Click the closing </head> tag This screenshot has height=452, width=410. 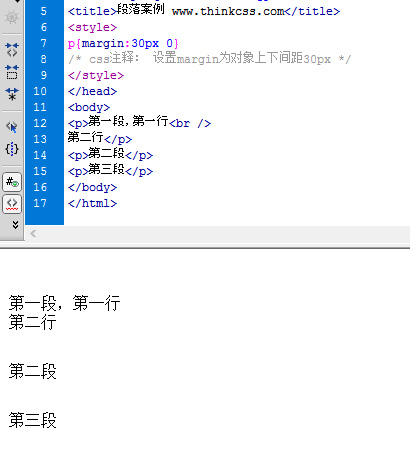coord(92,91)
